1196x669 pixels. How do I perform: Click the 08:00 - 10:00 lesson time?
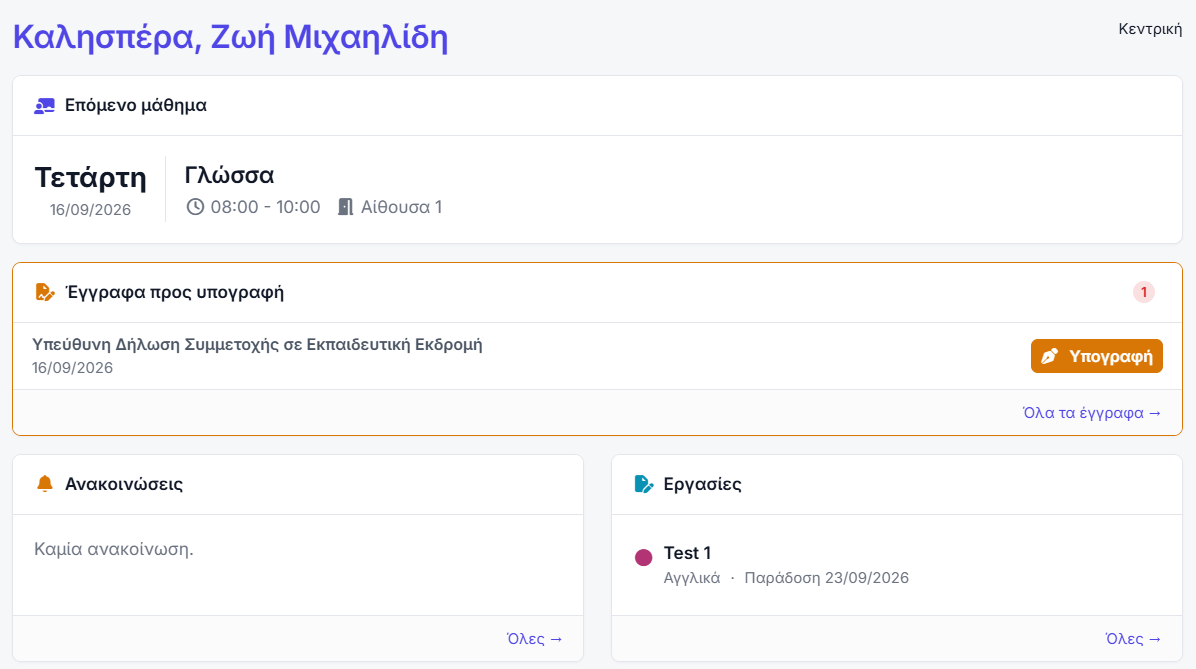(265, 207)
